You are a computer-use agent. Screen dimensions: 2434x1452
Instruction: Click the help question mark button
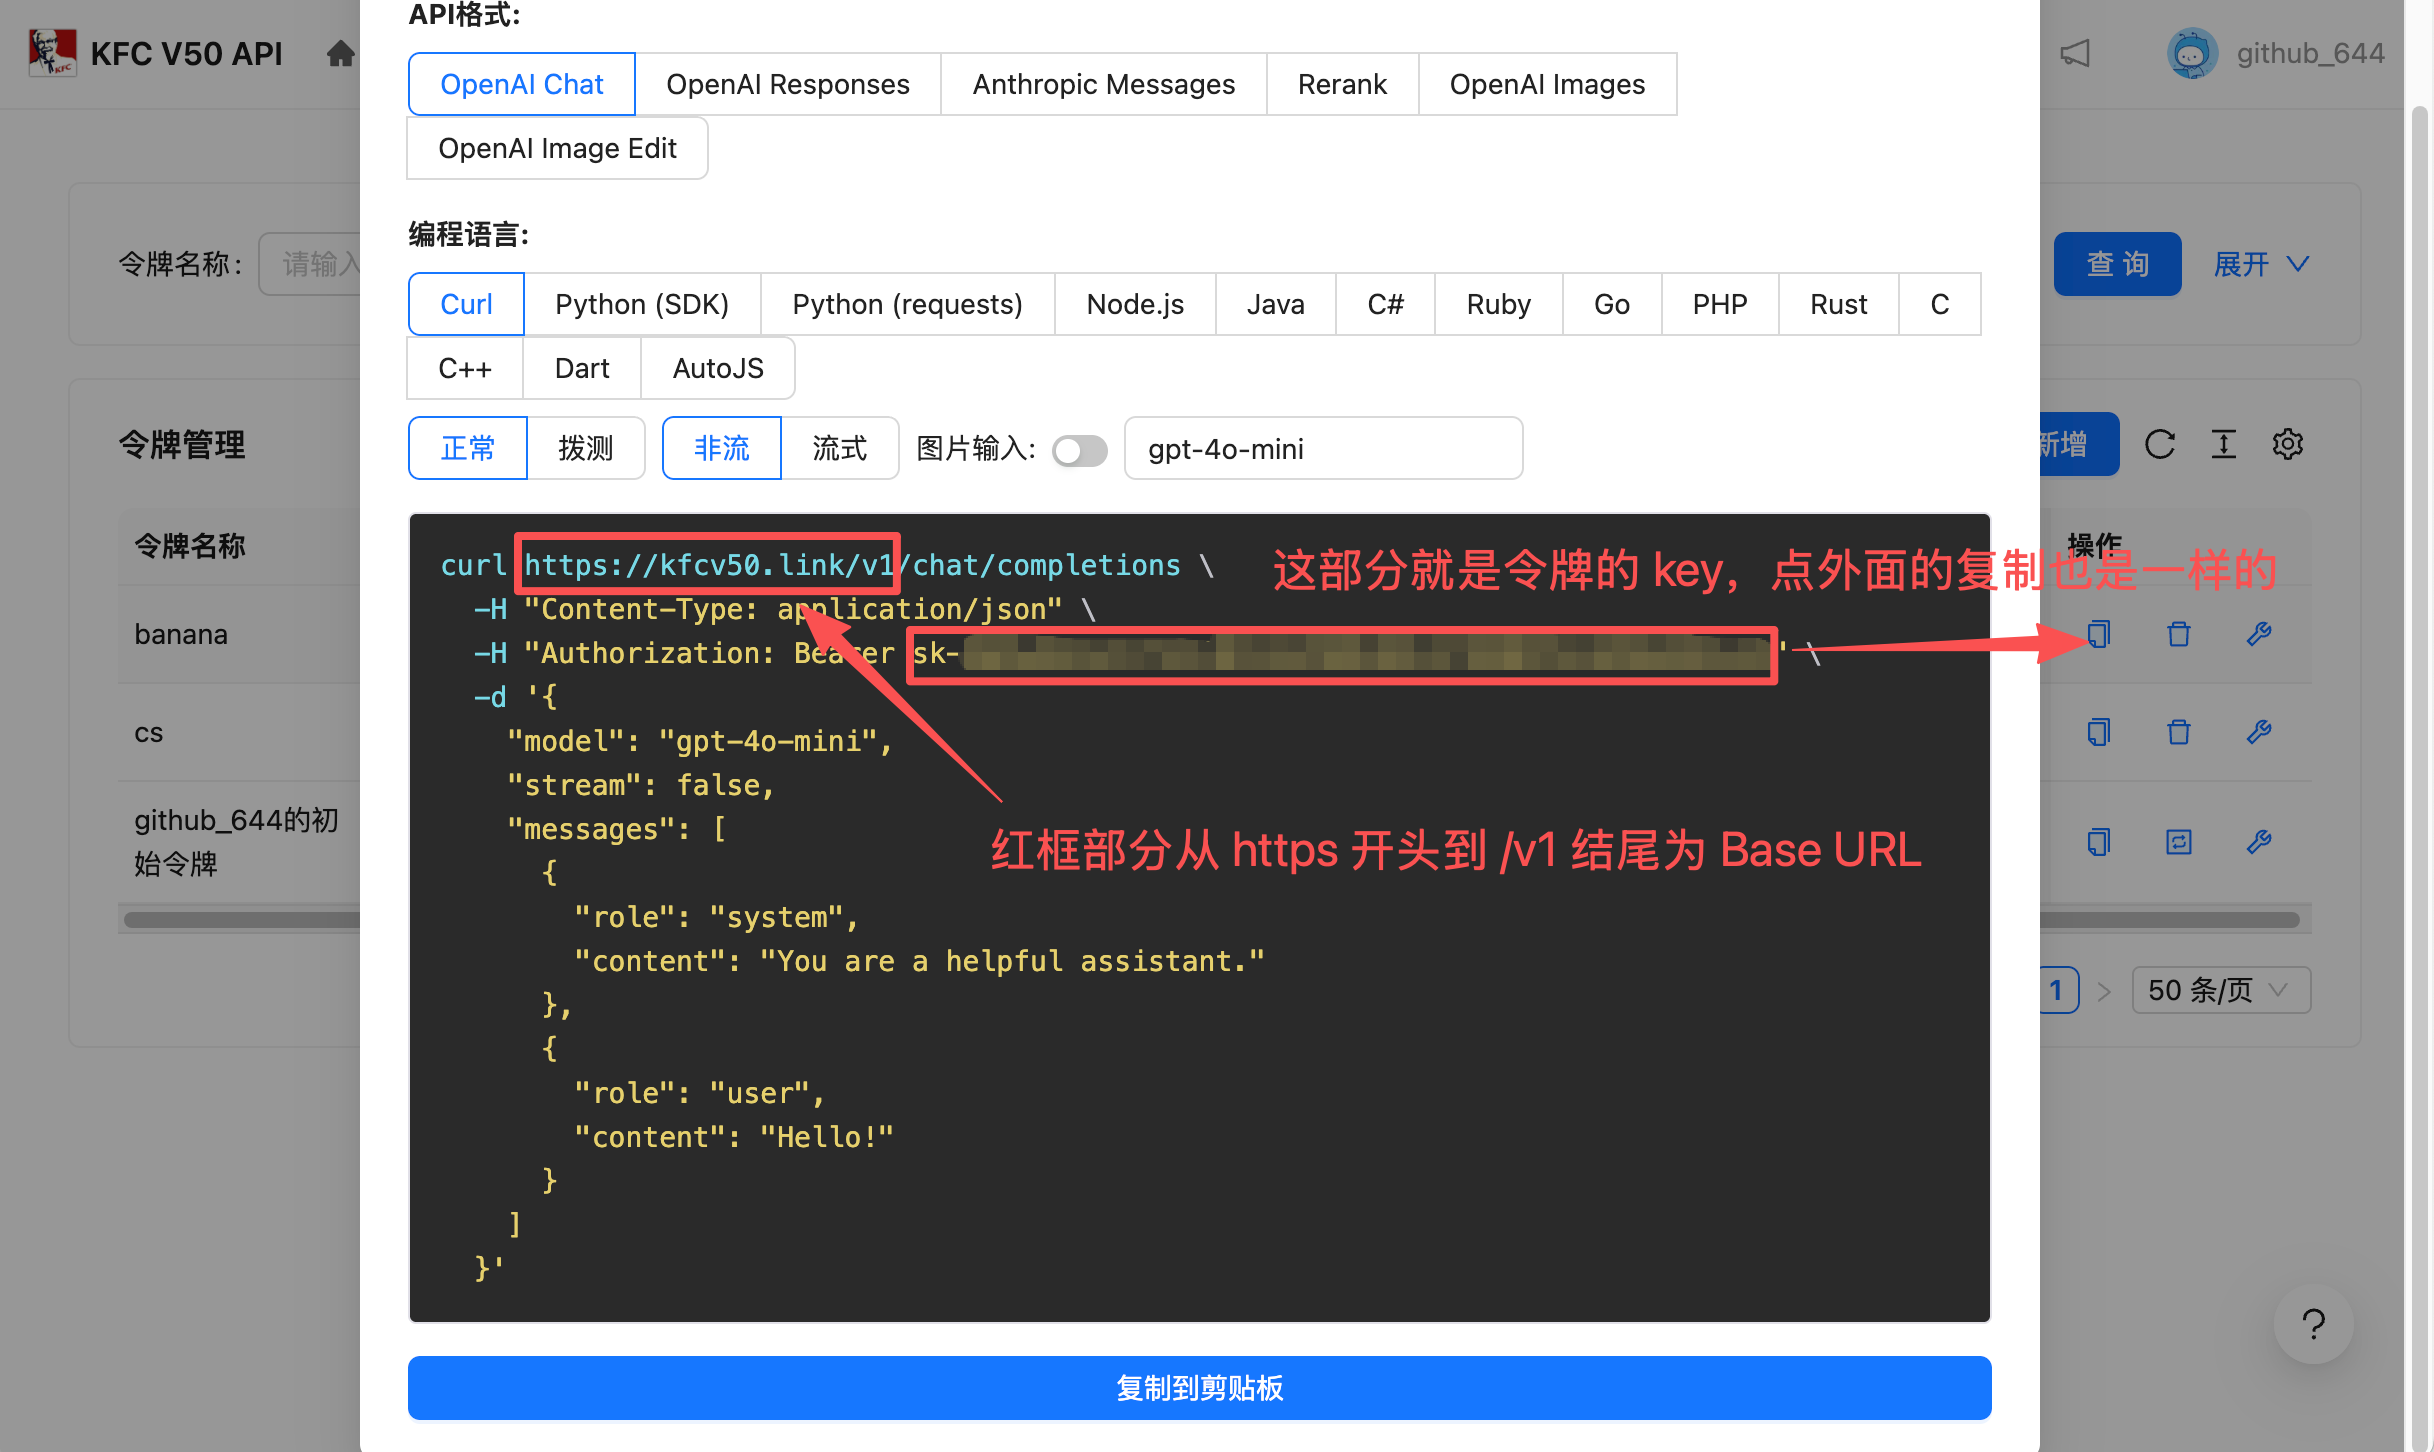pyautogui.click(x=2313, y=1324)
